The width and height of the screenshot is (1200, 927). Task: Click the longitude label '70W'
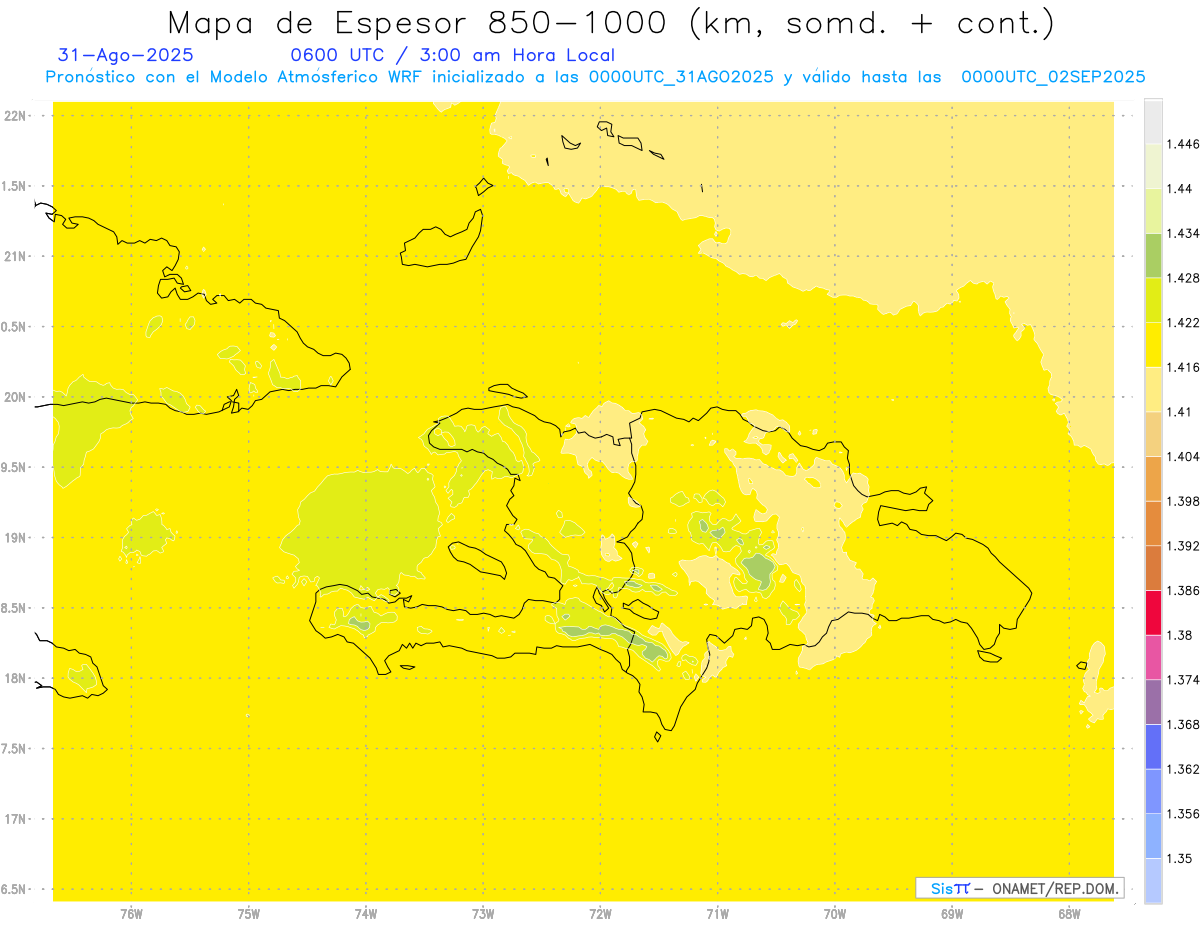(x=835, y=913)
